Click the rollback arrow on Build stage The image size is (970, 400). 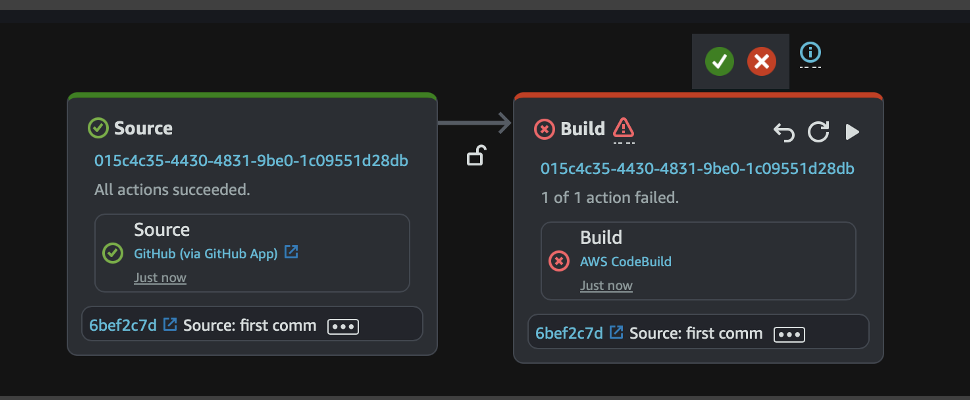[x=784, y=132]
